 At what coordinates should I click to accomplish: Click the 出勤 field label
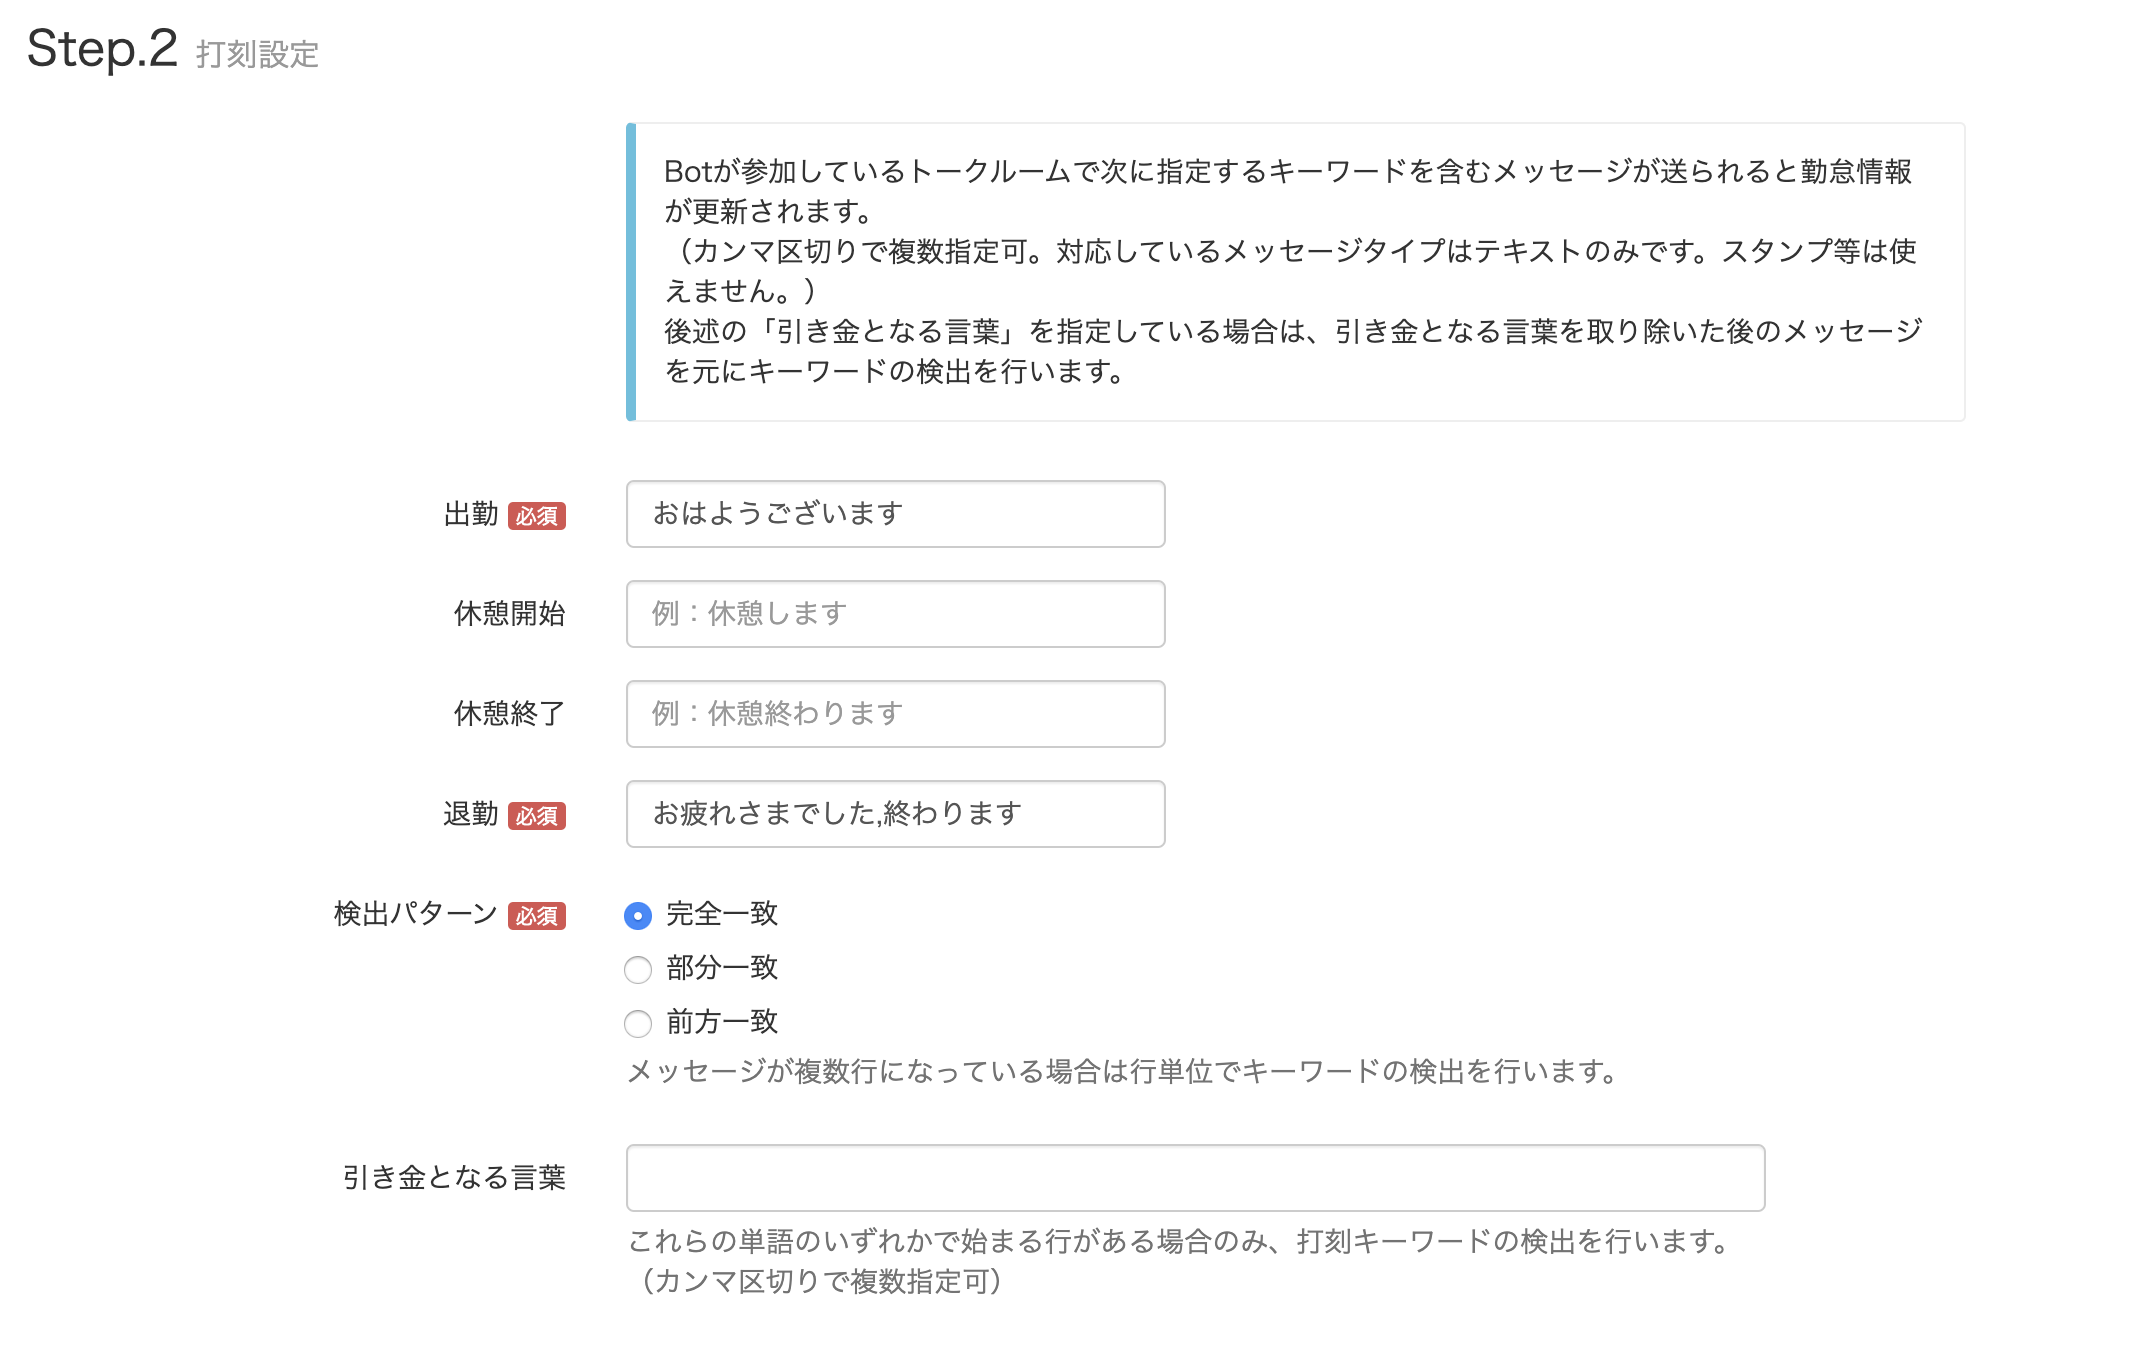pyautogui.click(x=471, y=514)
